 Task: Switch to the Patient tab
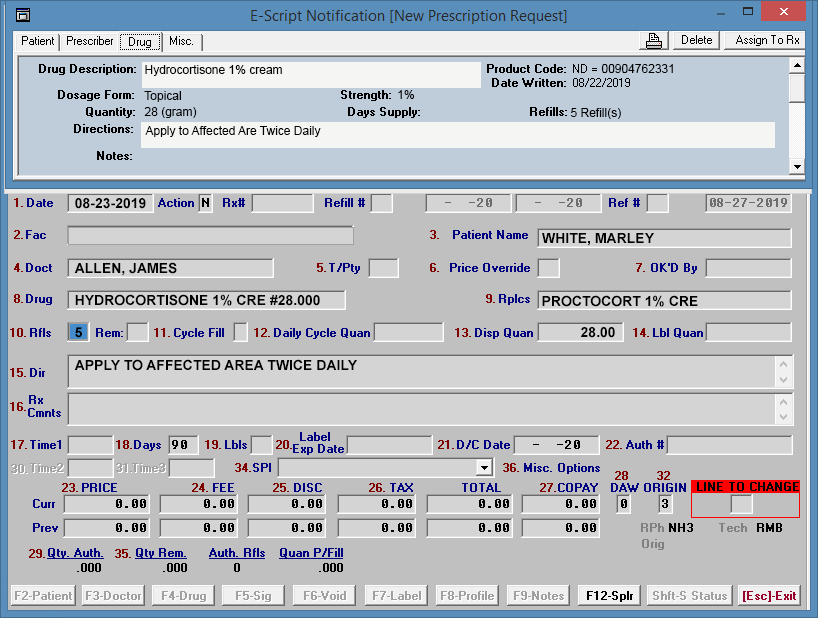38,42
